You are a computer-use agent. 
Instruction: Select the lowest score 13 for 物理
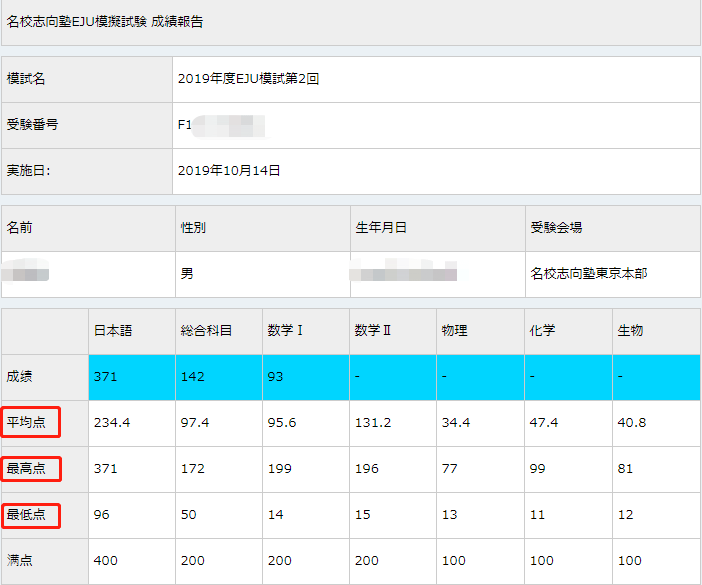coord(449,515)
